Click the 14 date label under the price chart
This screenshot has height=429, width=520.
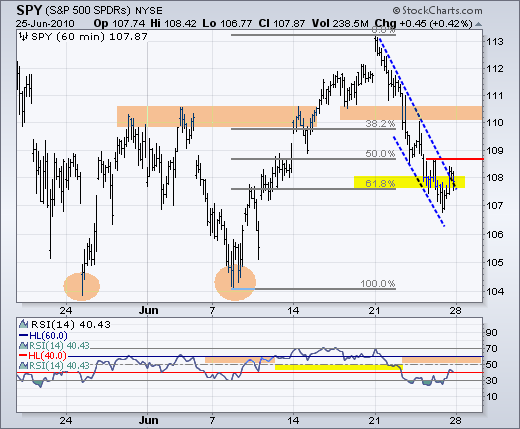tap(293, 310)
